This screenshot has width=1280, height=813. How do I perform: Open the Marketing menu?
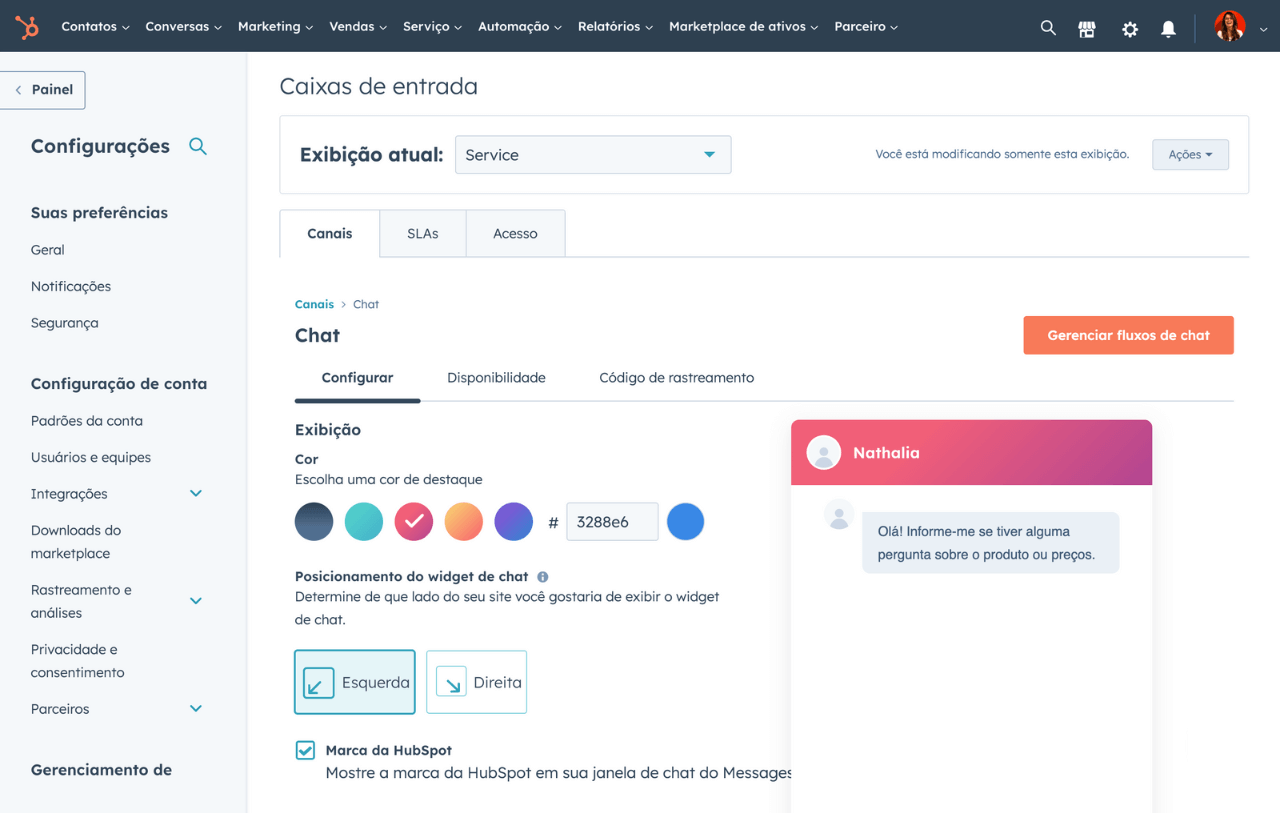coord(275,27)
